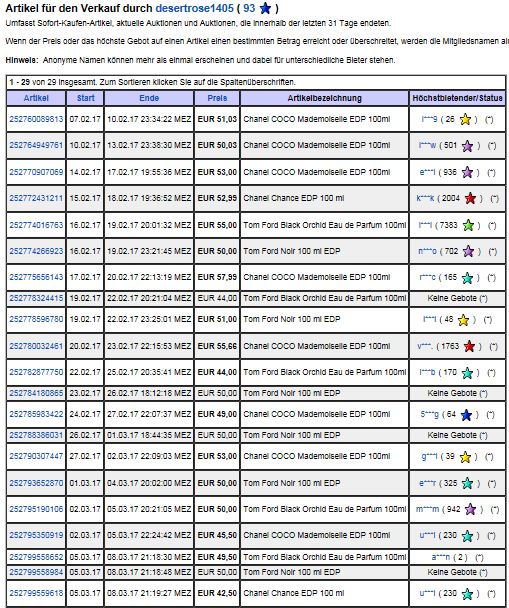Open item 252795350919
This screenshot has width=509, height=608.
click(x=36, y=535)
